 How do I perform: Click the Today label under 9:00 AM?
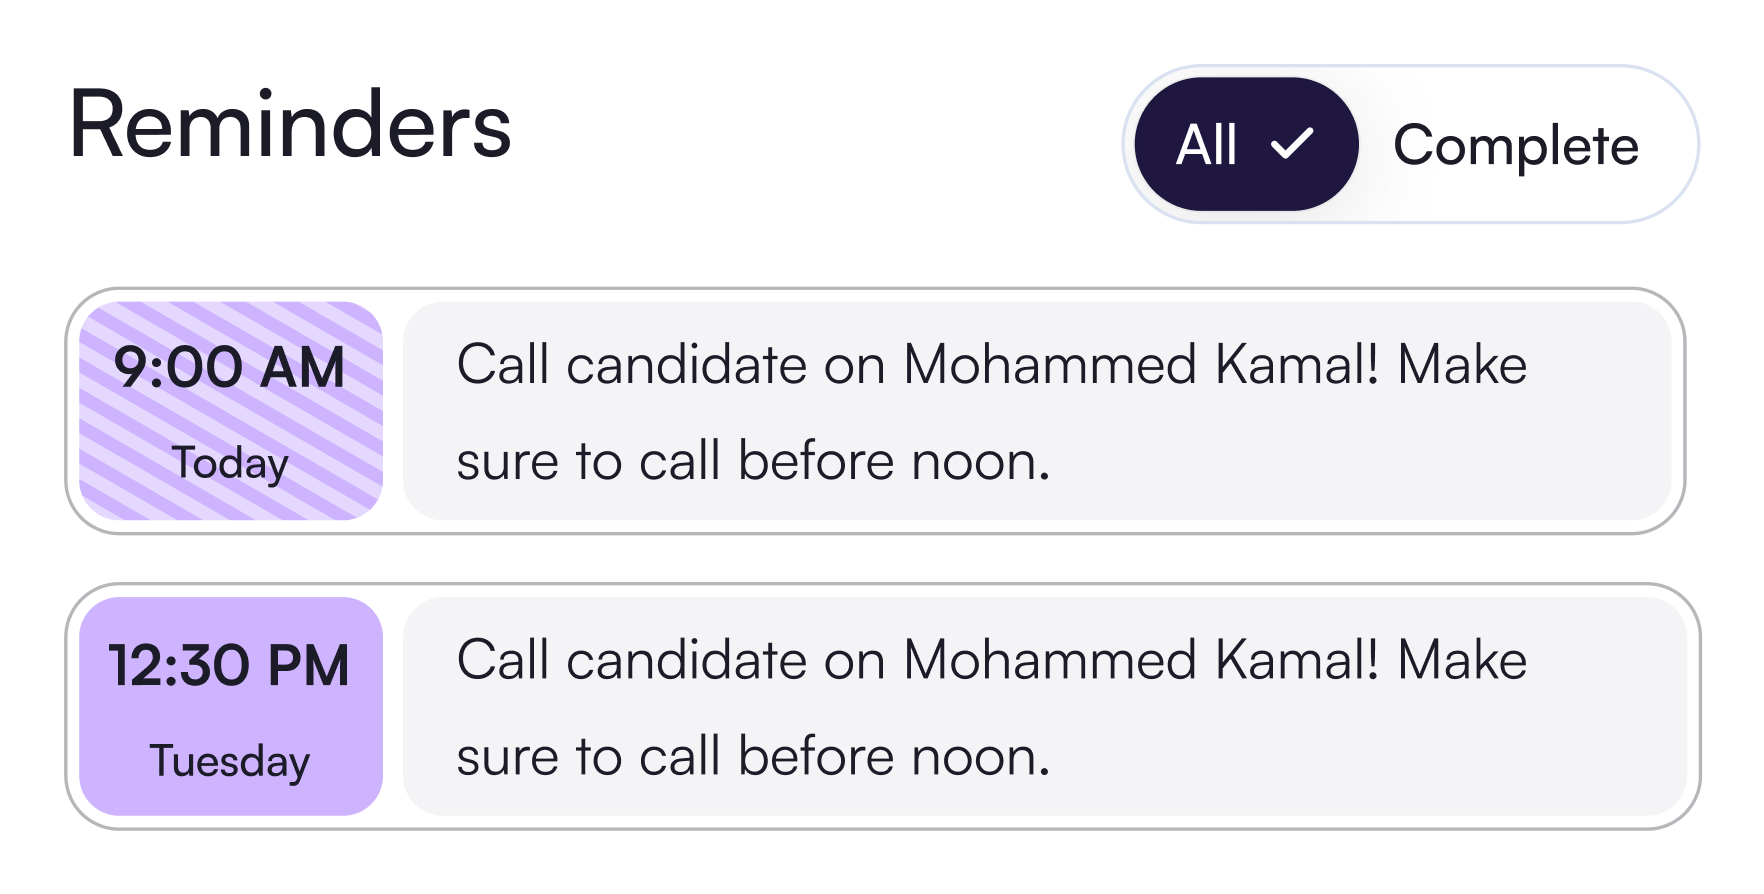click(230, 463)
